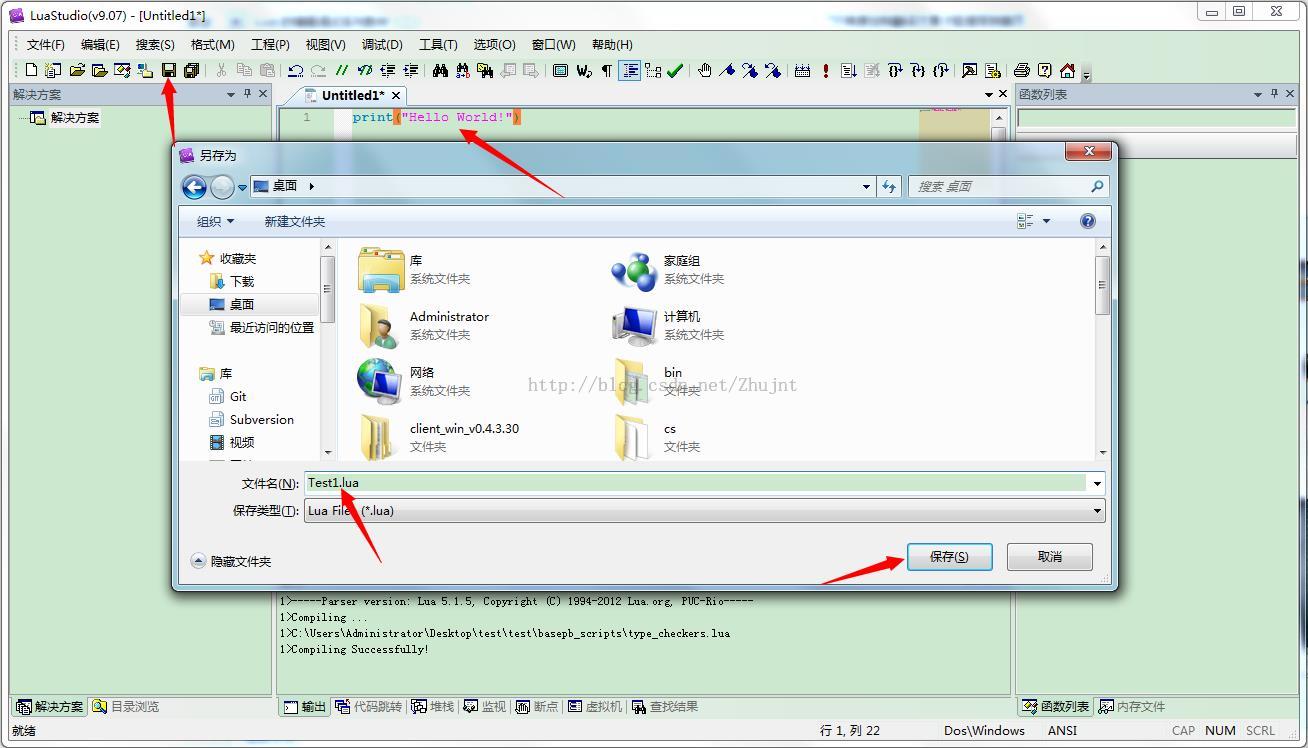This screenshot has width=1308, height=748.
Task: Open the 文件名 history dropdown
Action: 1097,483
